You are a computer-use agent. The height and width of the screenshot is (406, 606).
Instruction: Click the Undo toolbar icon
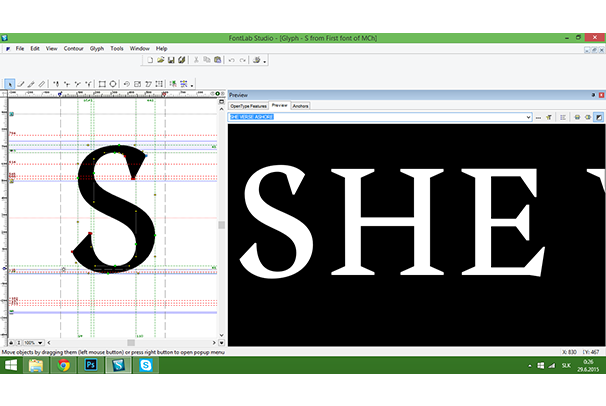coord(231,61)
